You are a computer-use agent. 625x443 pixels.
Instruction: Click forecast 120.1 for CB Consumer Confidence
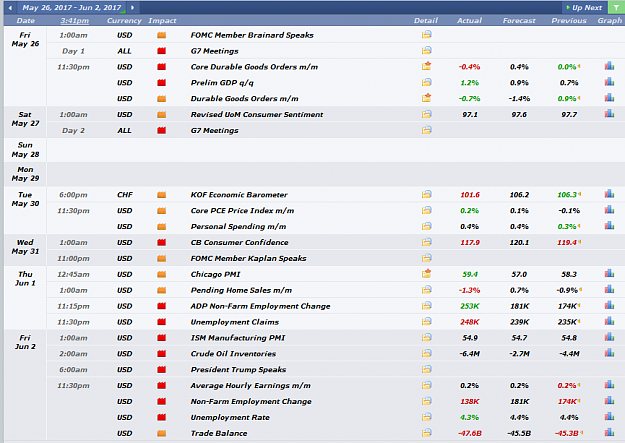click(519, 242)
